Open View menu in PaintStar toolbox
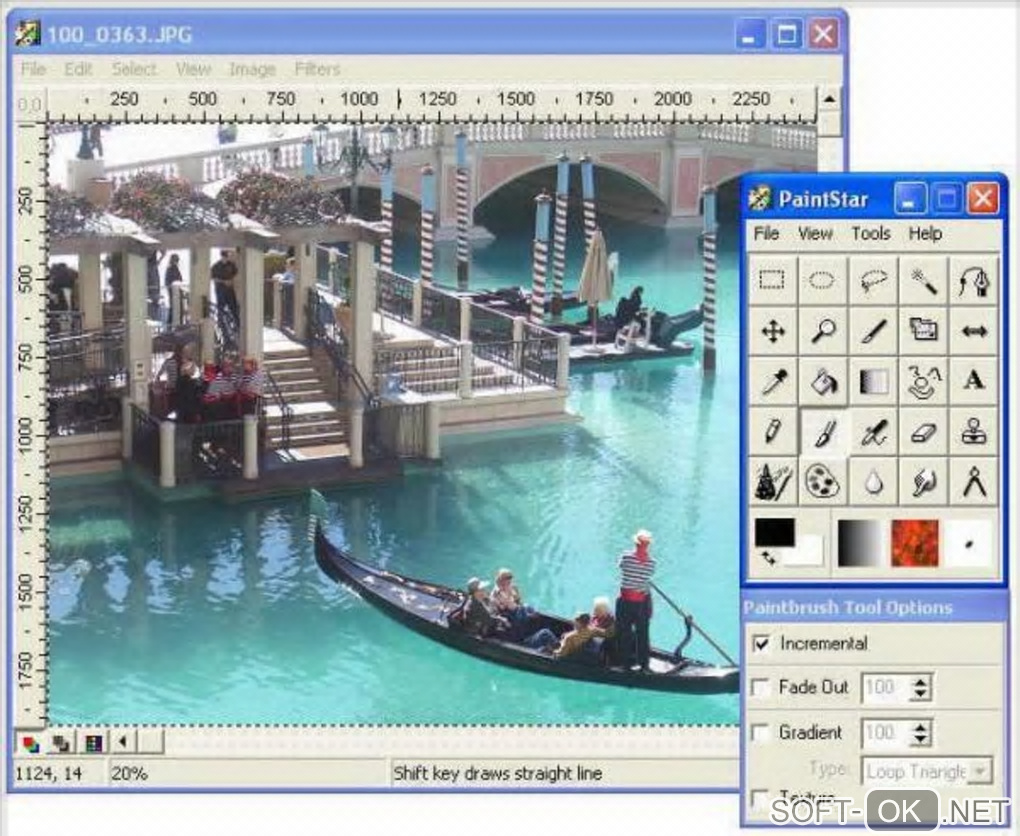Viewport: 1020px width, 836px height. (x=815, y=233)
